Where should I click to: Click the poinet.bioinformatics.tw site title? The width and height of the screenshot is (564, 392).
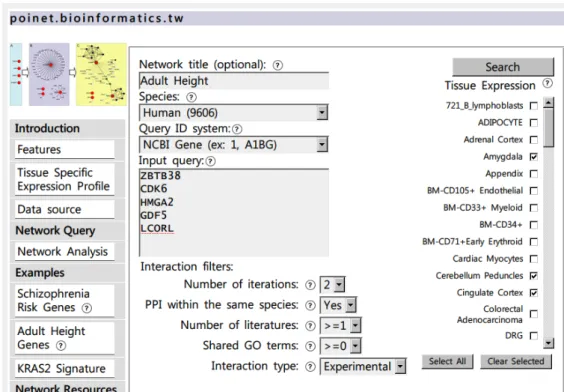click(x=97, y=18)
